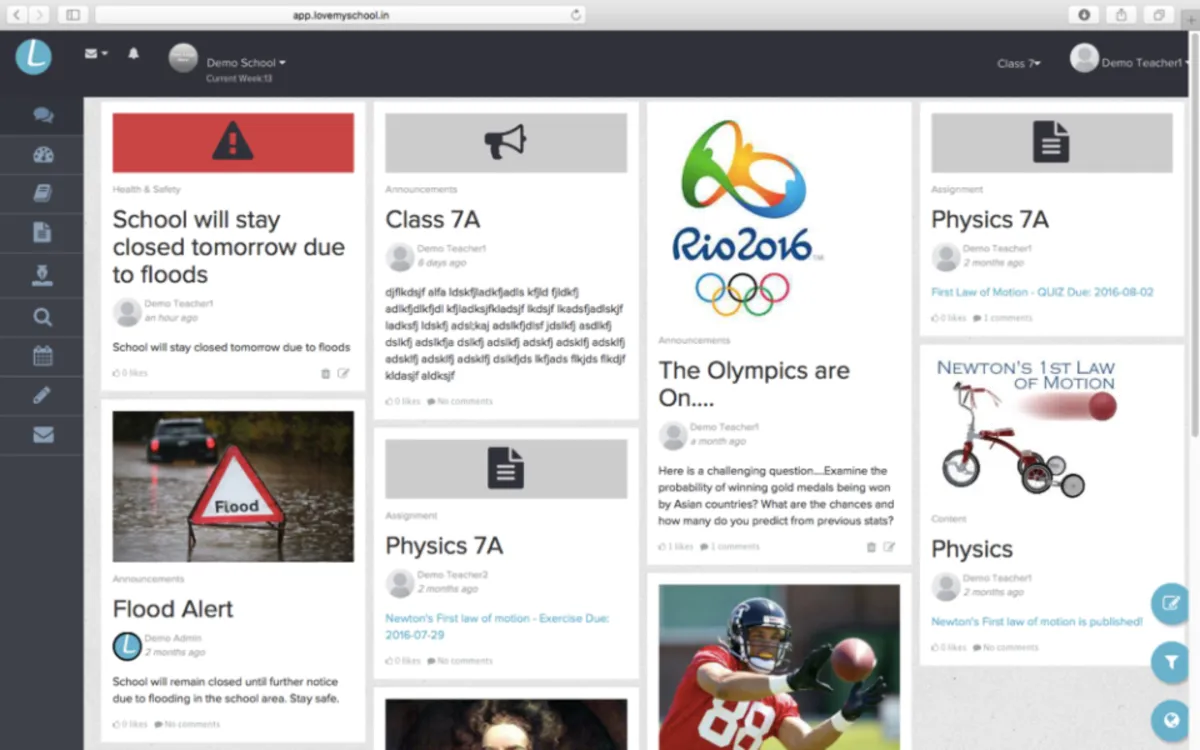Click the browser address bar
Image resolution: width=1200 pixels, height=750 pixels.
pos(340,15)
